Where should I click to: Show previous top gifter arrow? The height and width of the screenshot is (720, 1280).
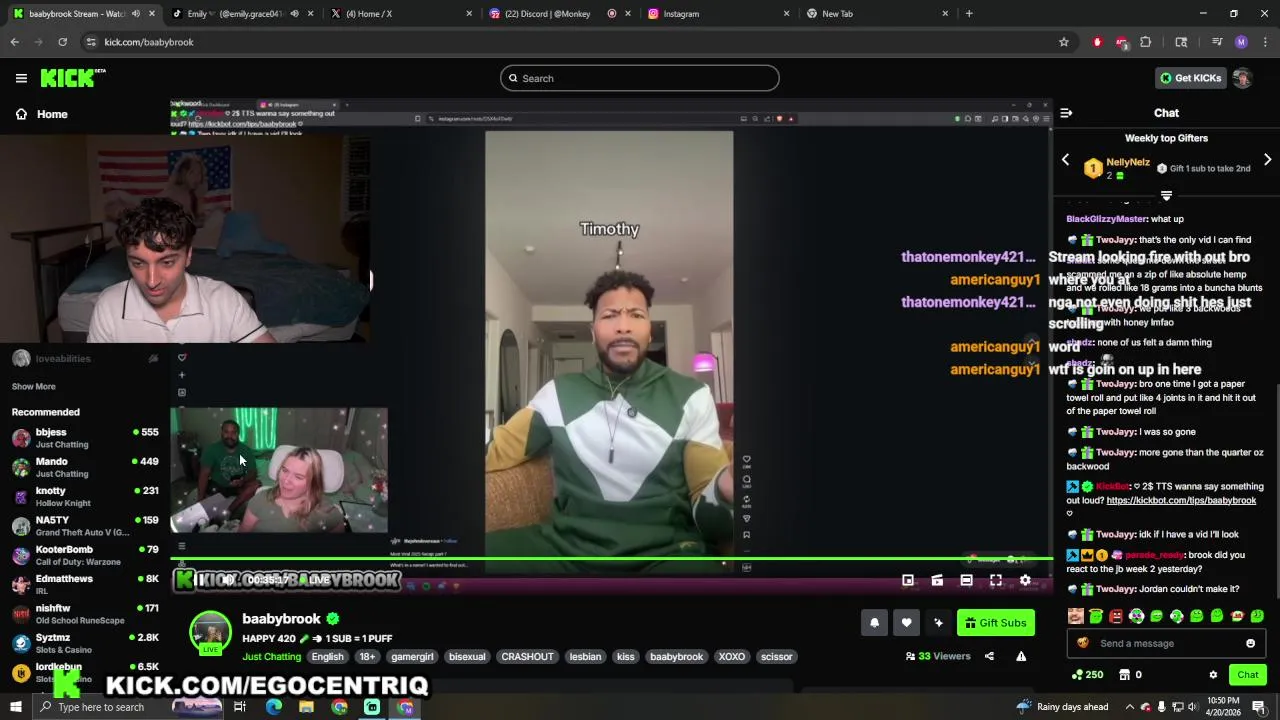point(1065,160)
